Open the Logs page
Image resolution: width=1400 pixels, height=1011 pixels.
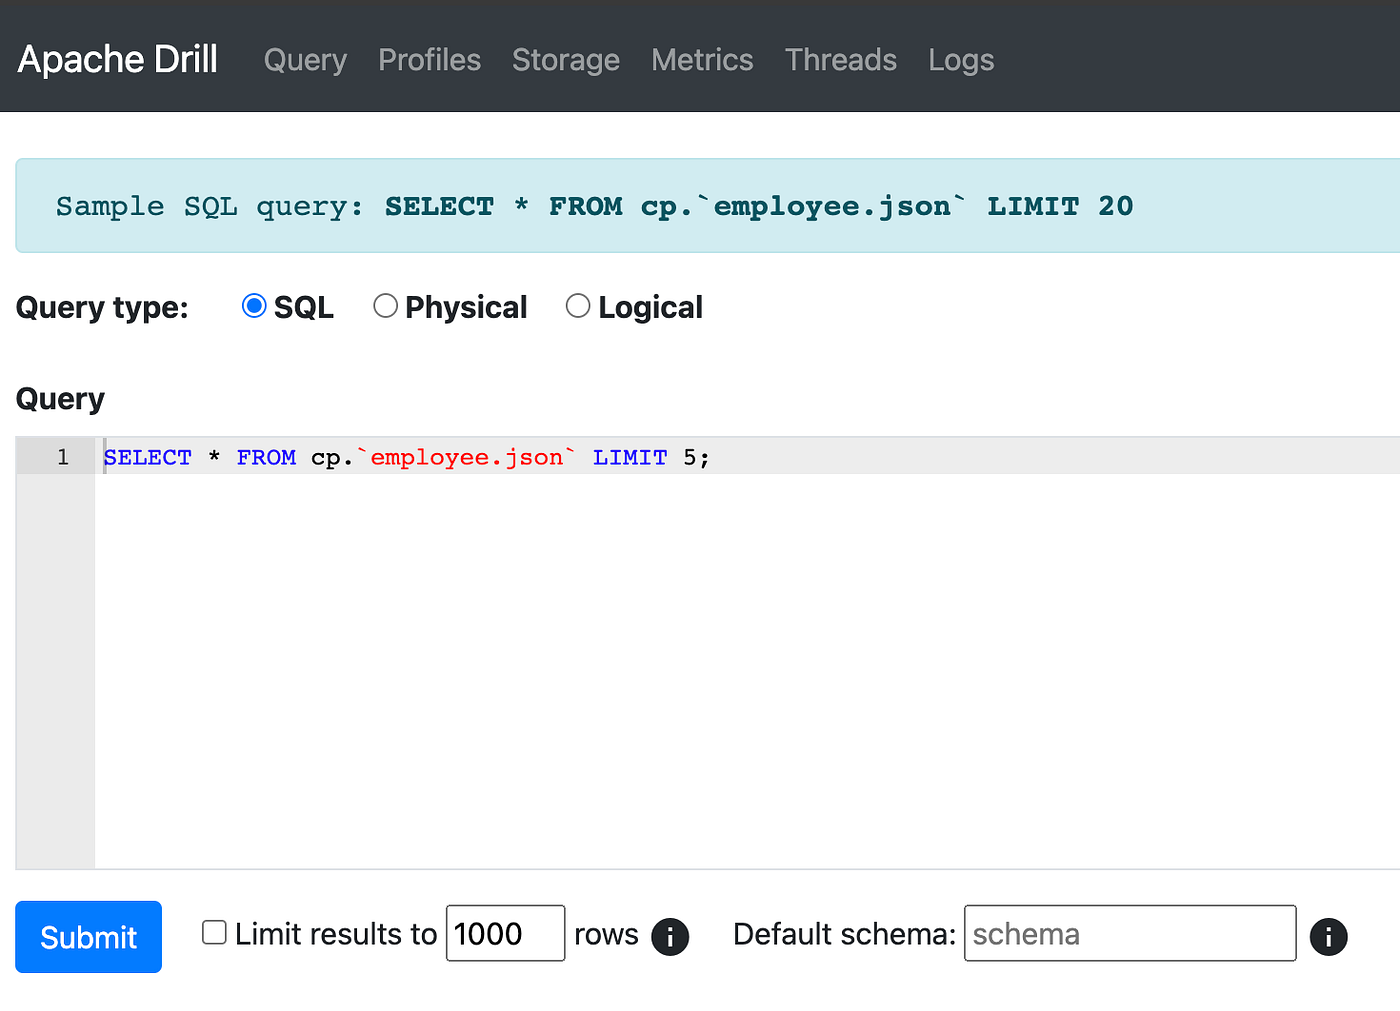tap(960, 60)
